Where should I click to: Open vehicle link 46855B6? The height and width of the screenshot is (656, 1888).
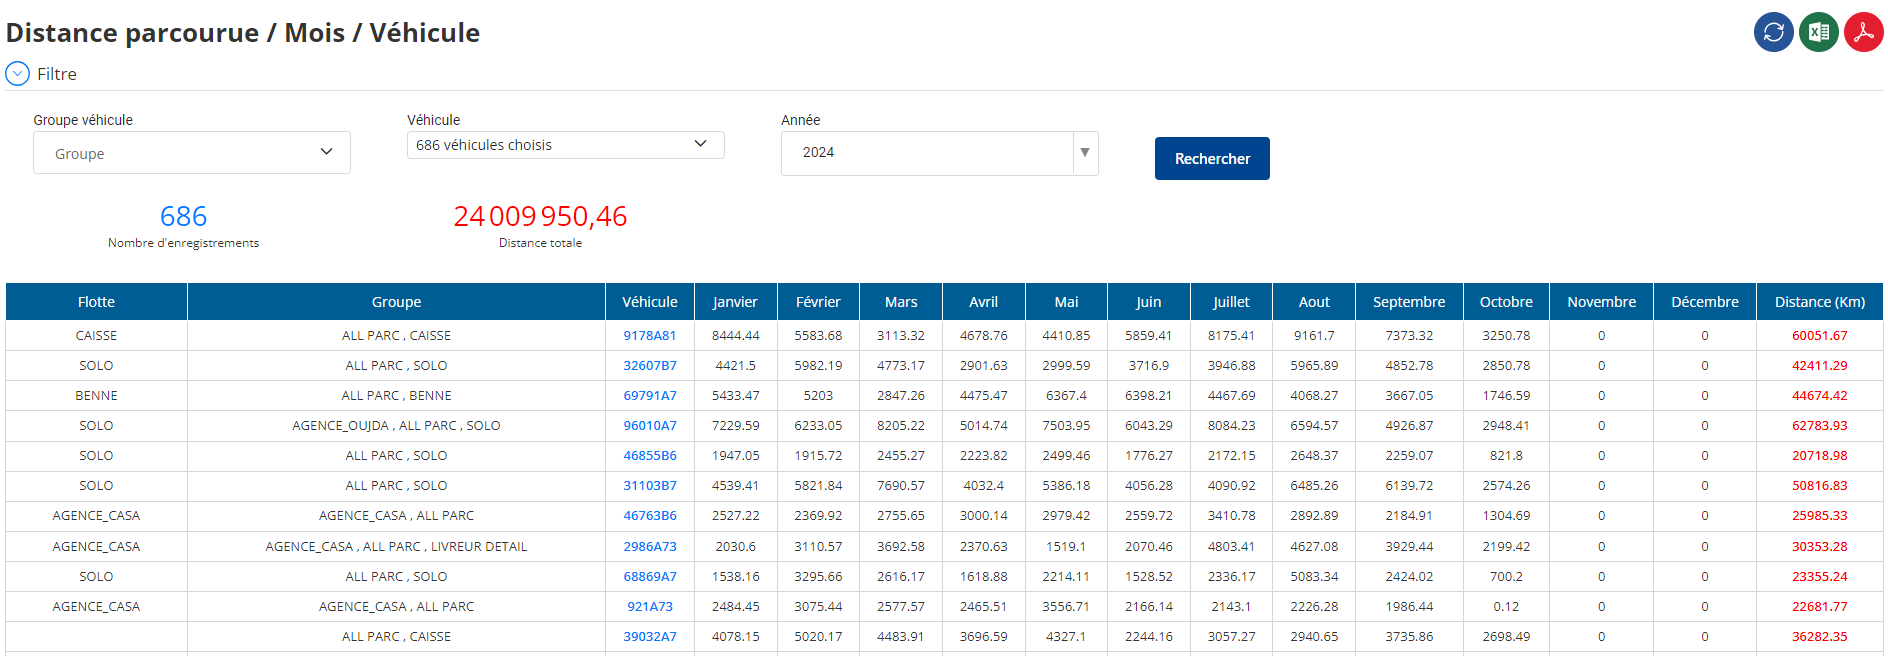coord(650,456)
